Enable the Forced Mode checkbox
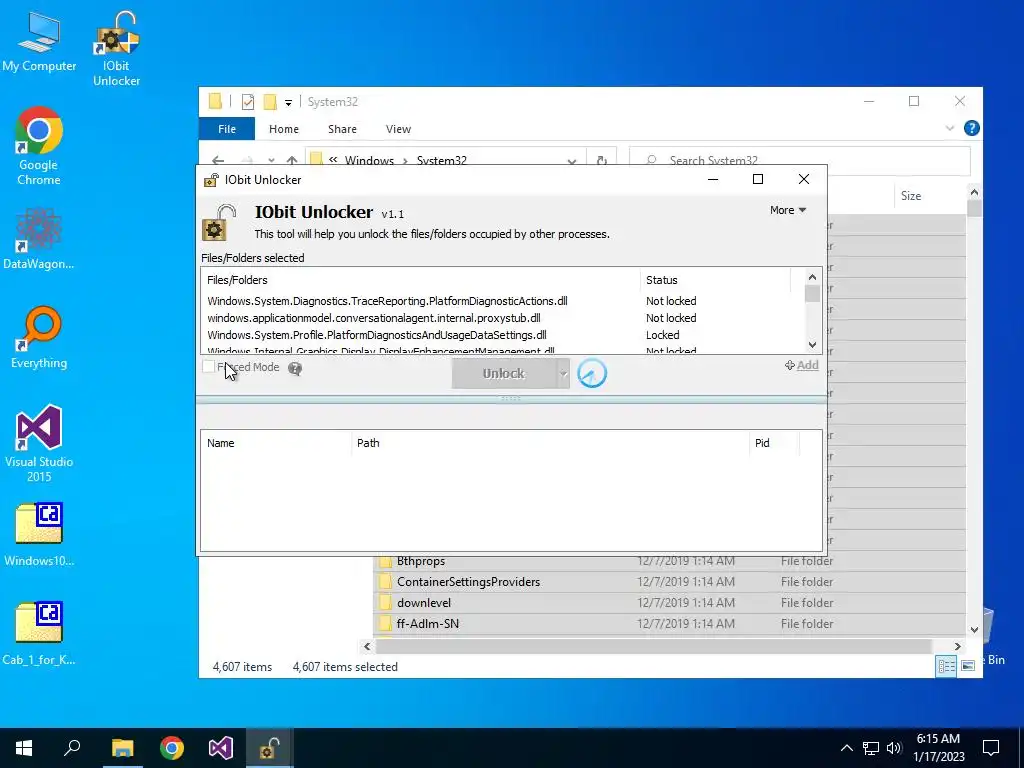Screen dimensions: 1024x768 209,367
